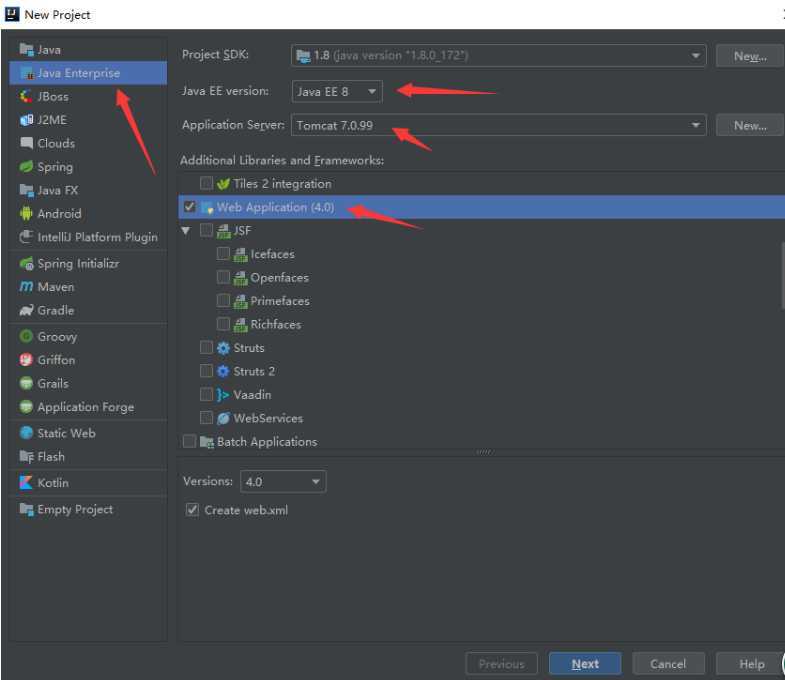The height and width of the screenshot is (680, 785).
Task: Tick the Struts checkbox
Action: tap(206, 347)
